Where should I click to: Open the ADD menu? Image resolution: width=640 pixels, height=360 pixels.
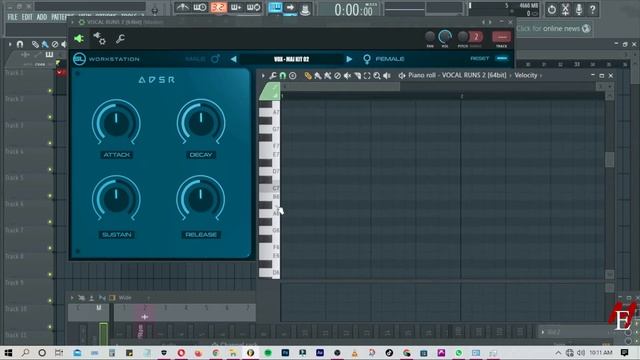coord(42,17)
